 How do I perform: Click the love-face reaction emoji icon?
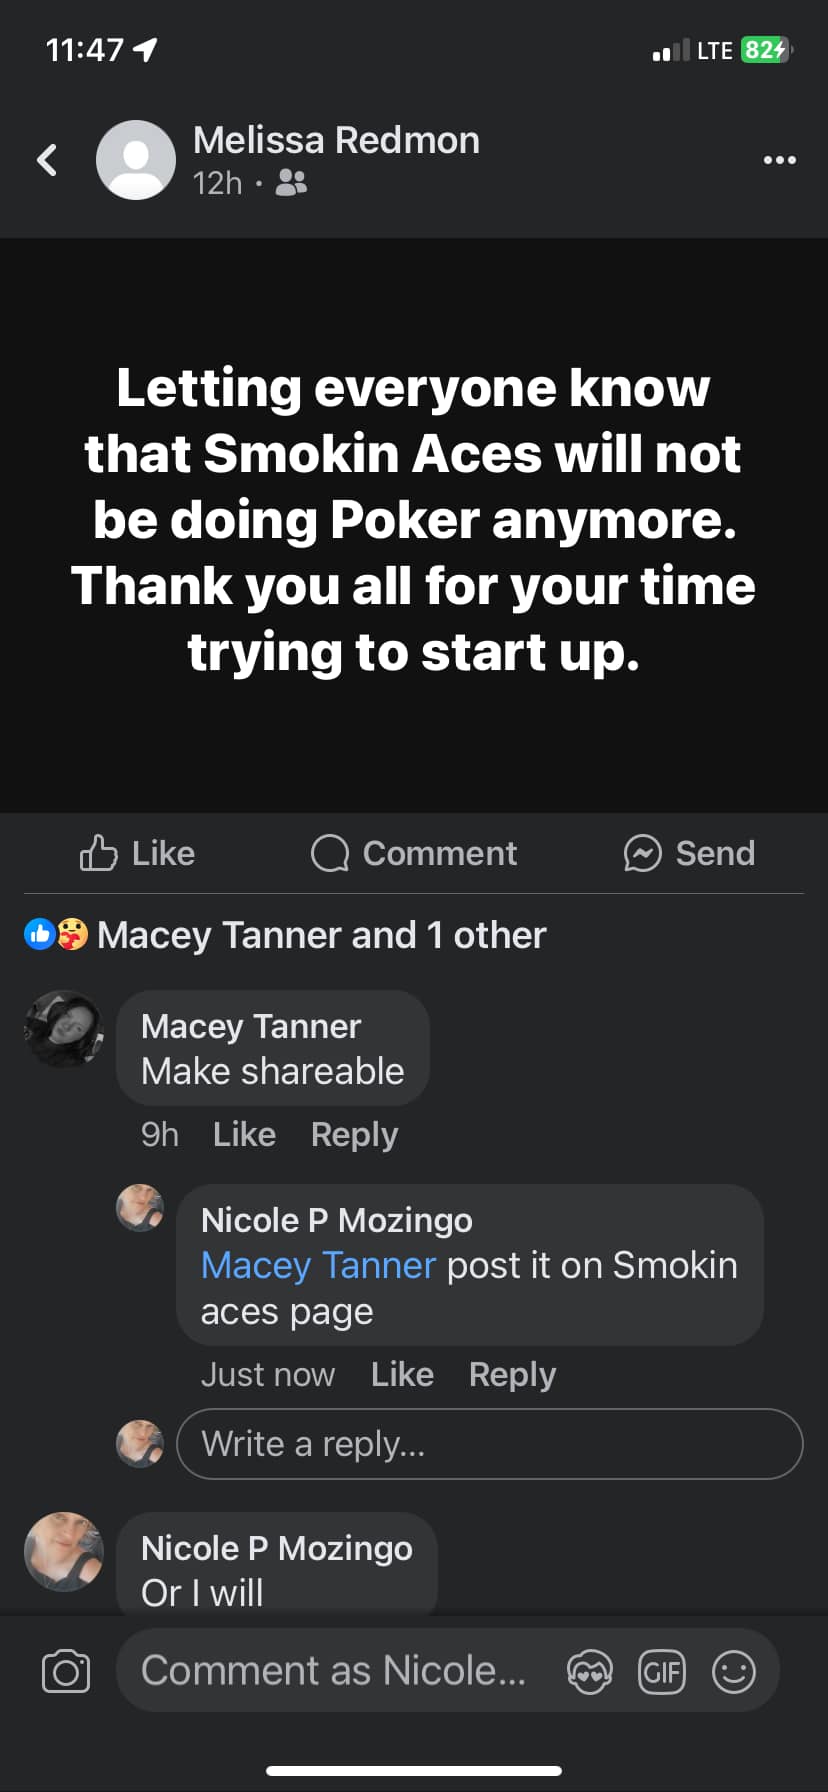coord(69,934)
